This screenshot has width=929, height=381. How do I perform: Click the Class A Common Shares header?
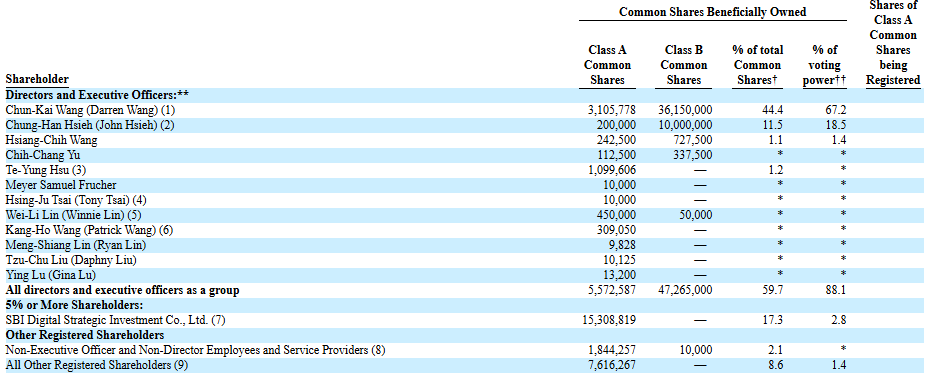(x=607, y=65)
